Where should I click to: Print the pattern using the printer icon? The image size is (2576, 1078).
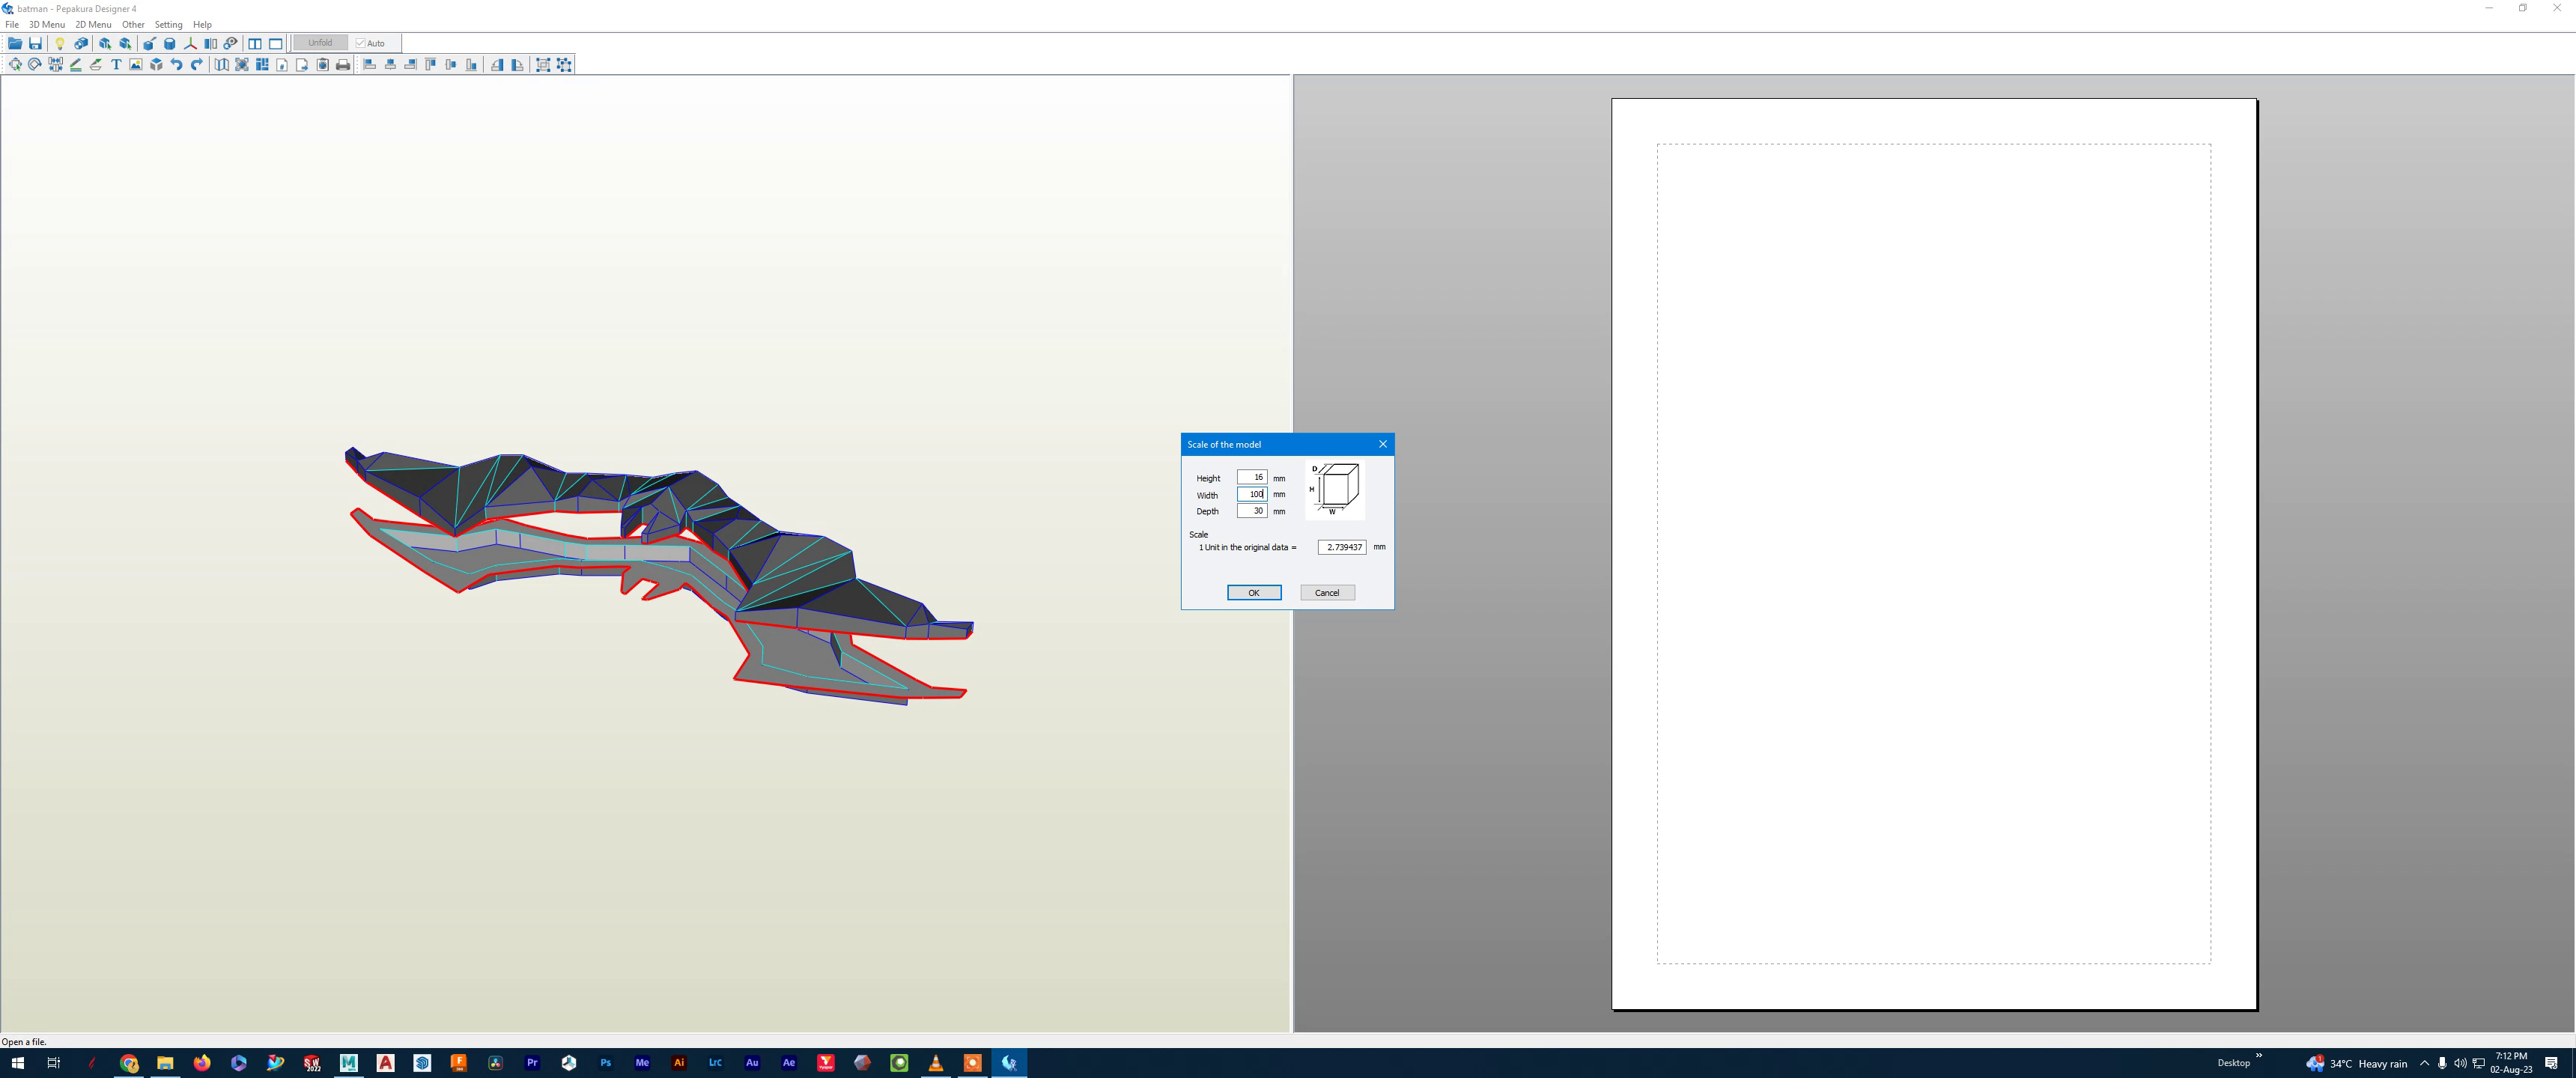click(342, 64)
